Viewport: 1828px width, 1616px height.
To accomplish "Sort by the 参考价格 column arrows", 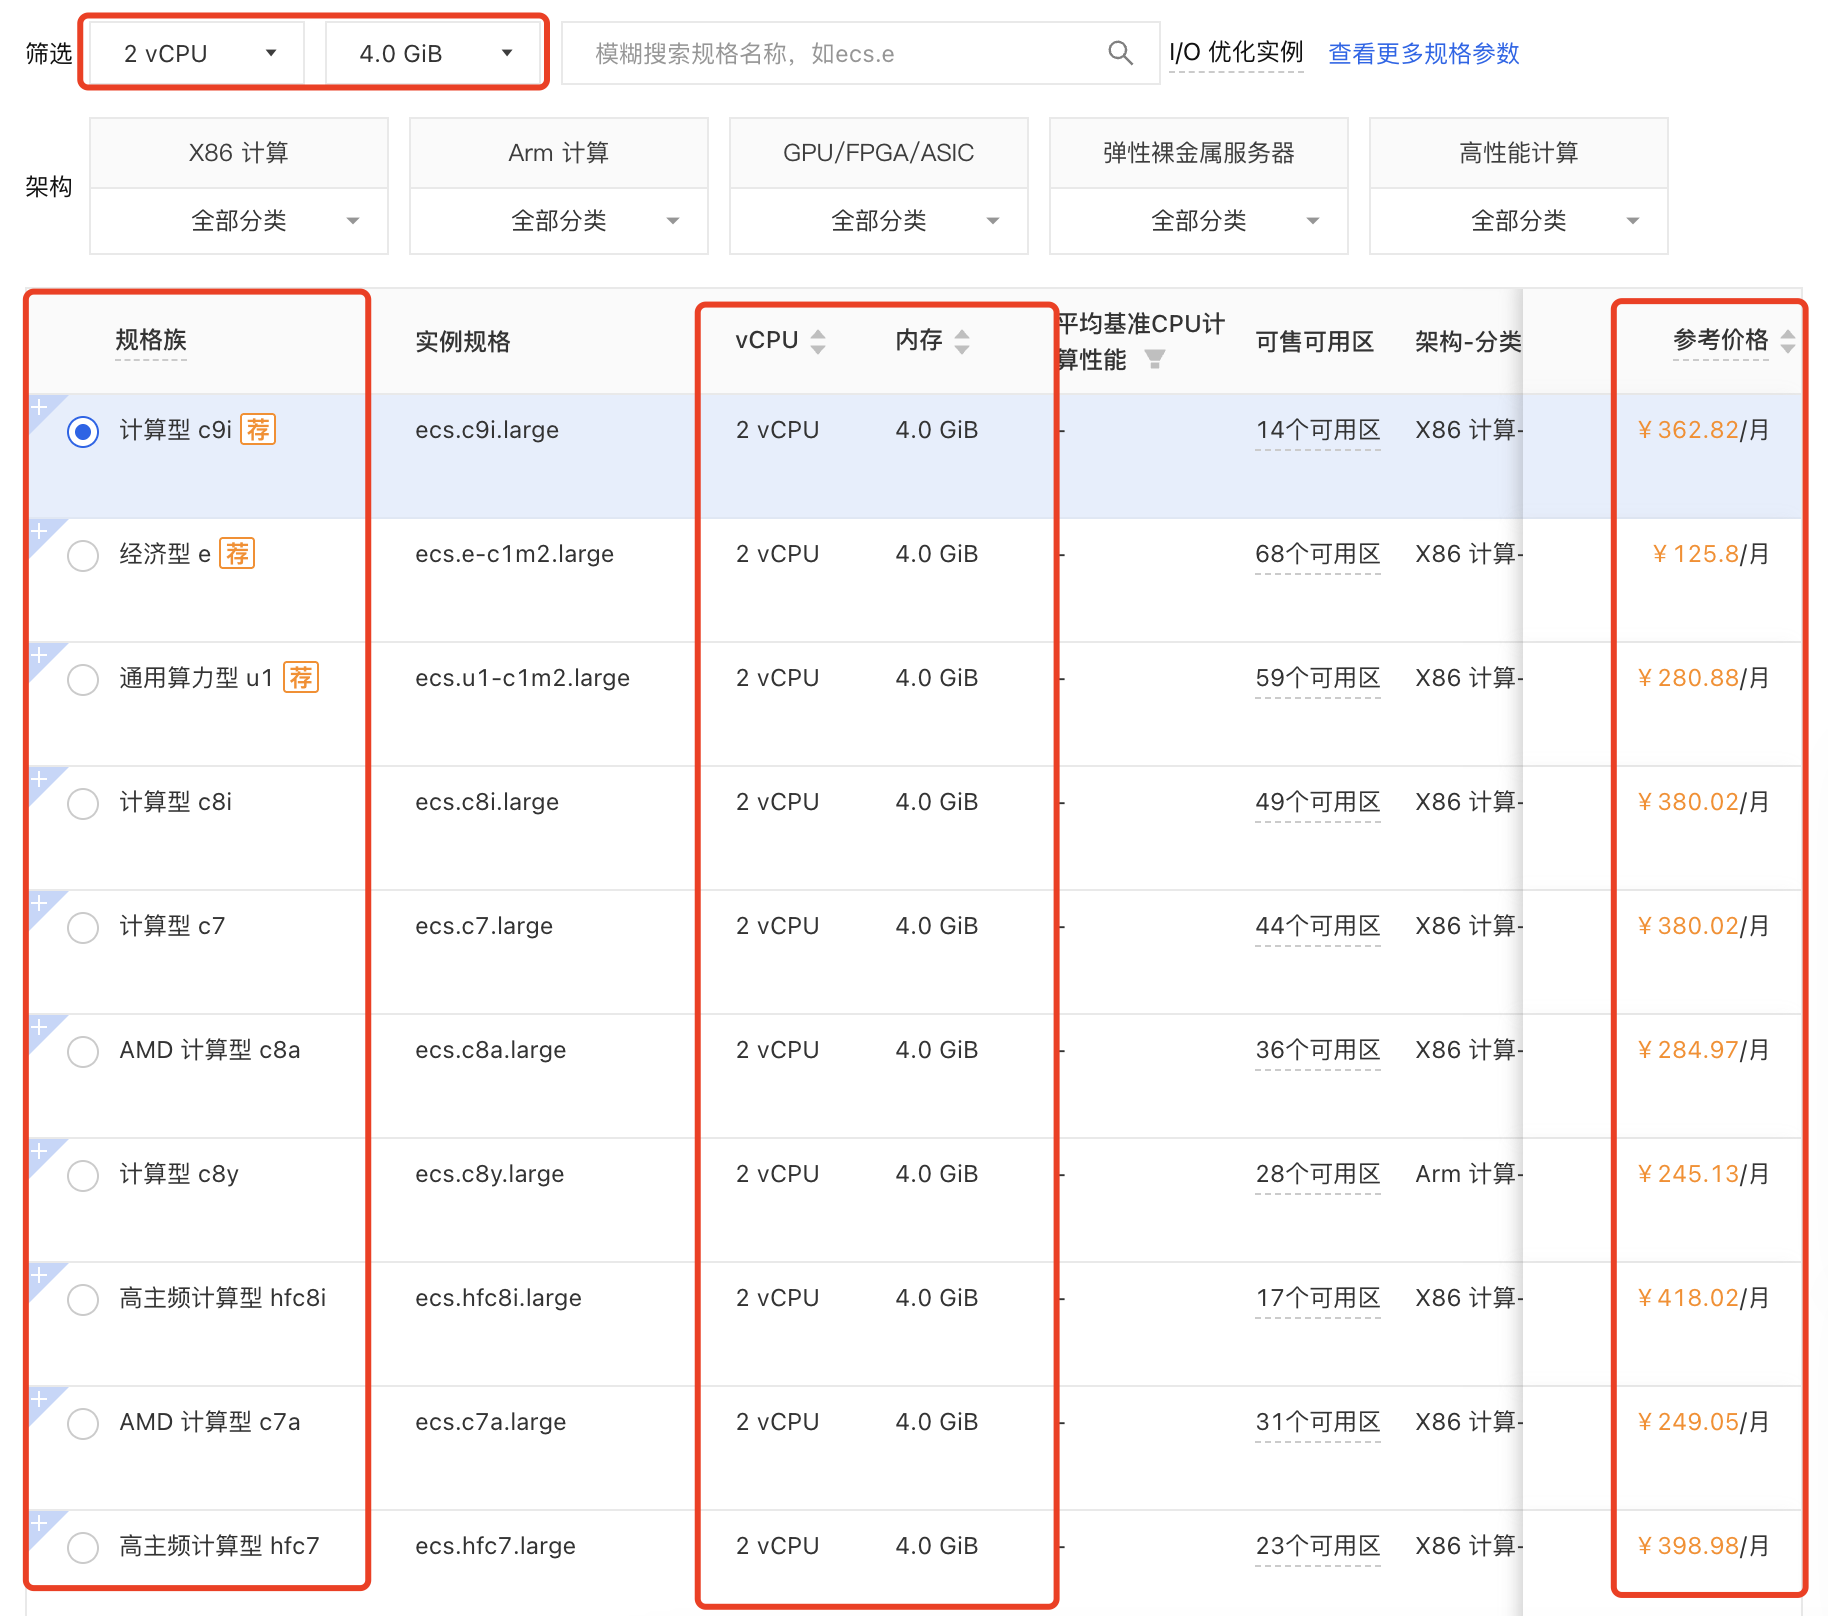I will [x=1788, y=342].
